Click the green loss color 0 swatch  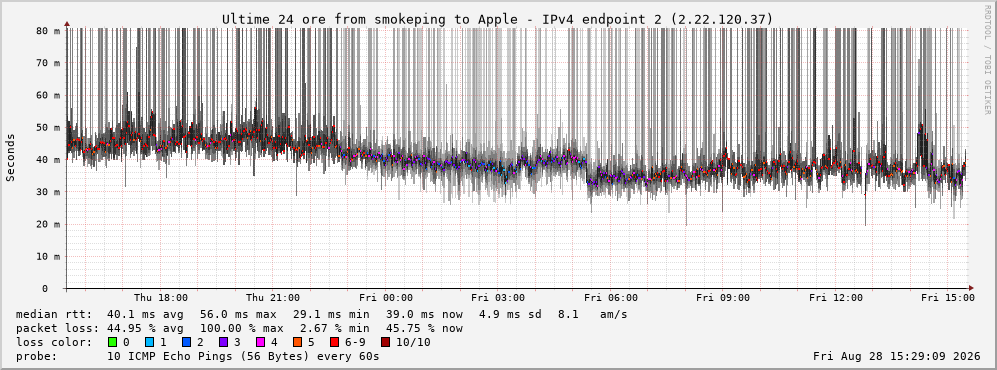[x=113, y=342]
